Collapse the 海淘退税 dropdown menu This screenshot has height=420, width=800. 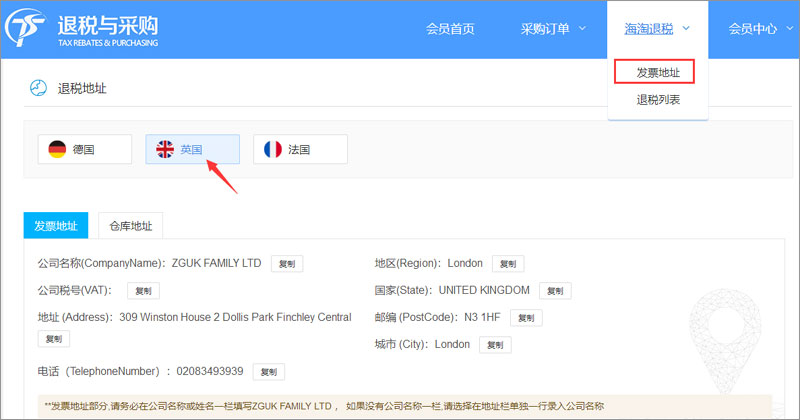[657, 29]
